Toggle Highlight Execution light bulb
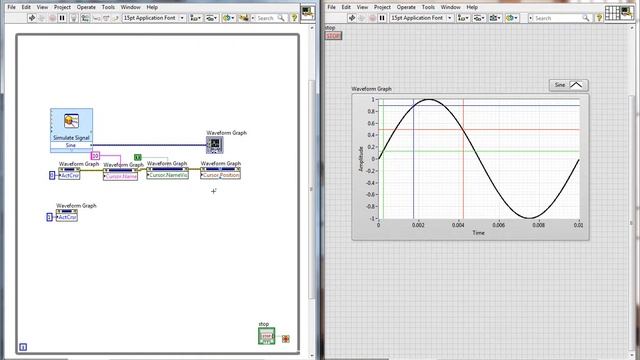Viewport: 640px width, 360px height. click(74, 18)
